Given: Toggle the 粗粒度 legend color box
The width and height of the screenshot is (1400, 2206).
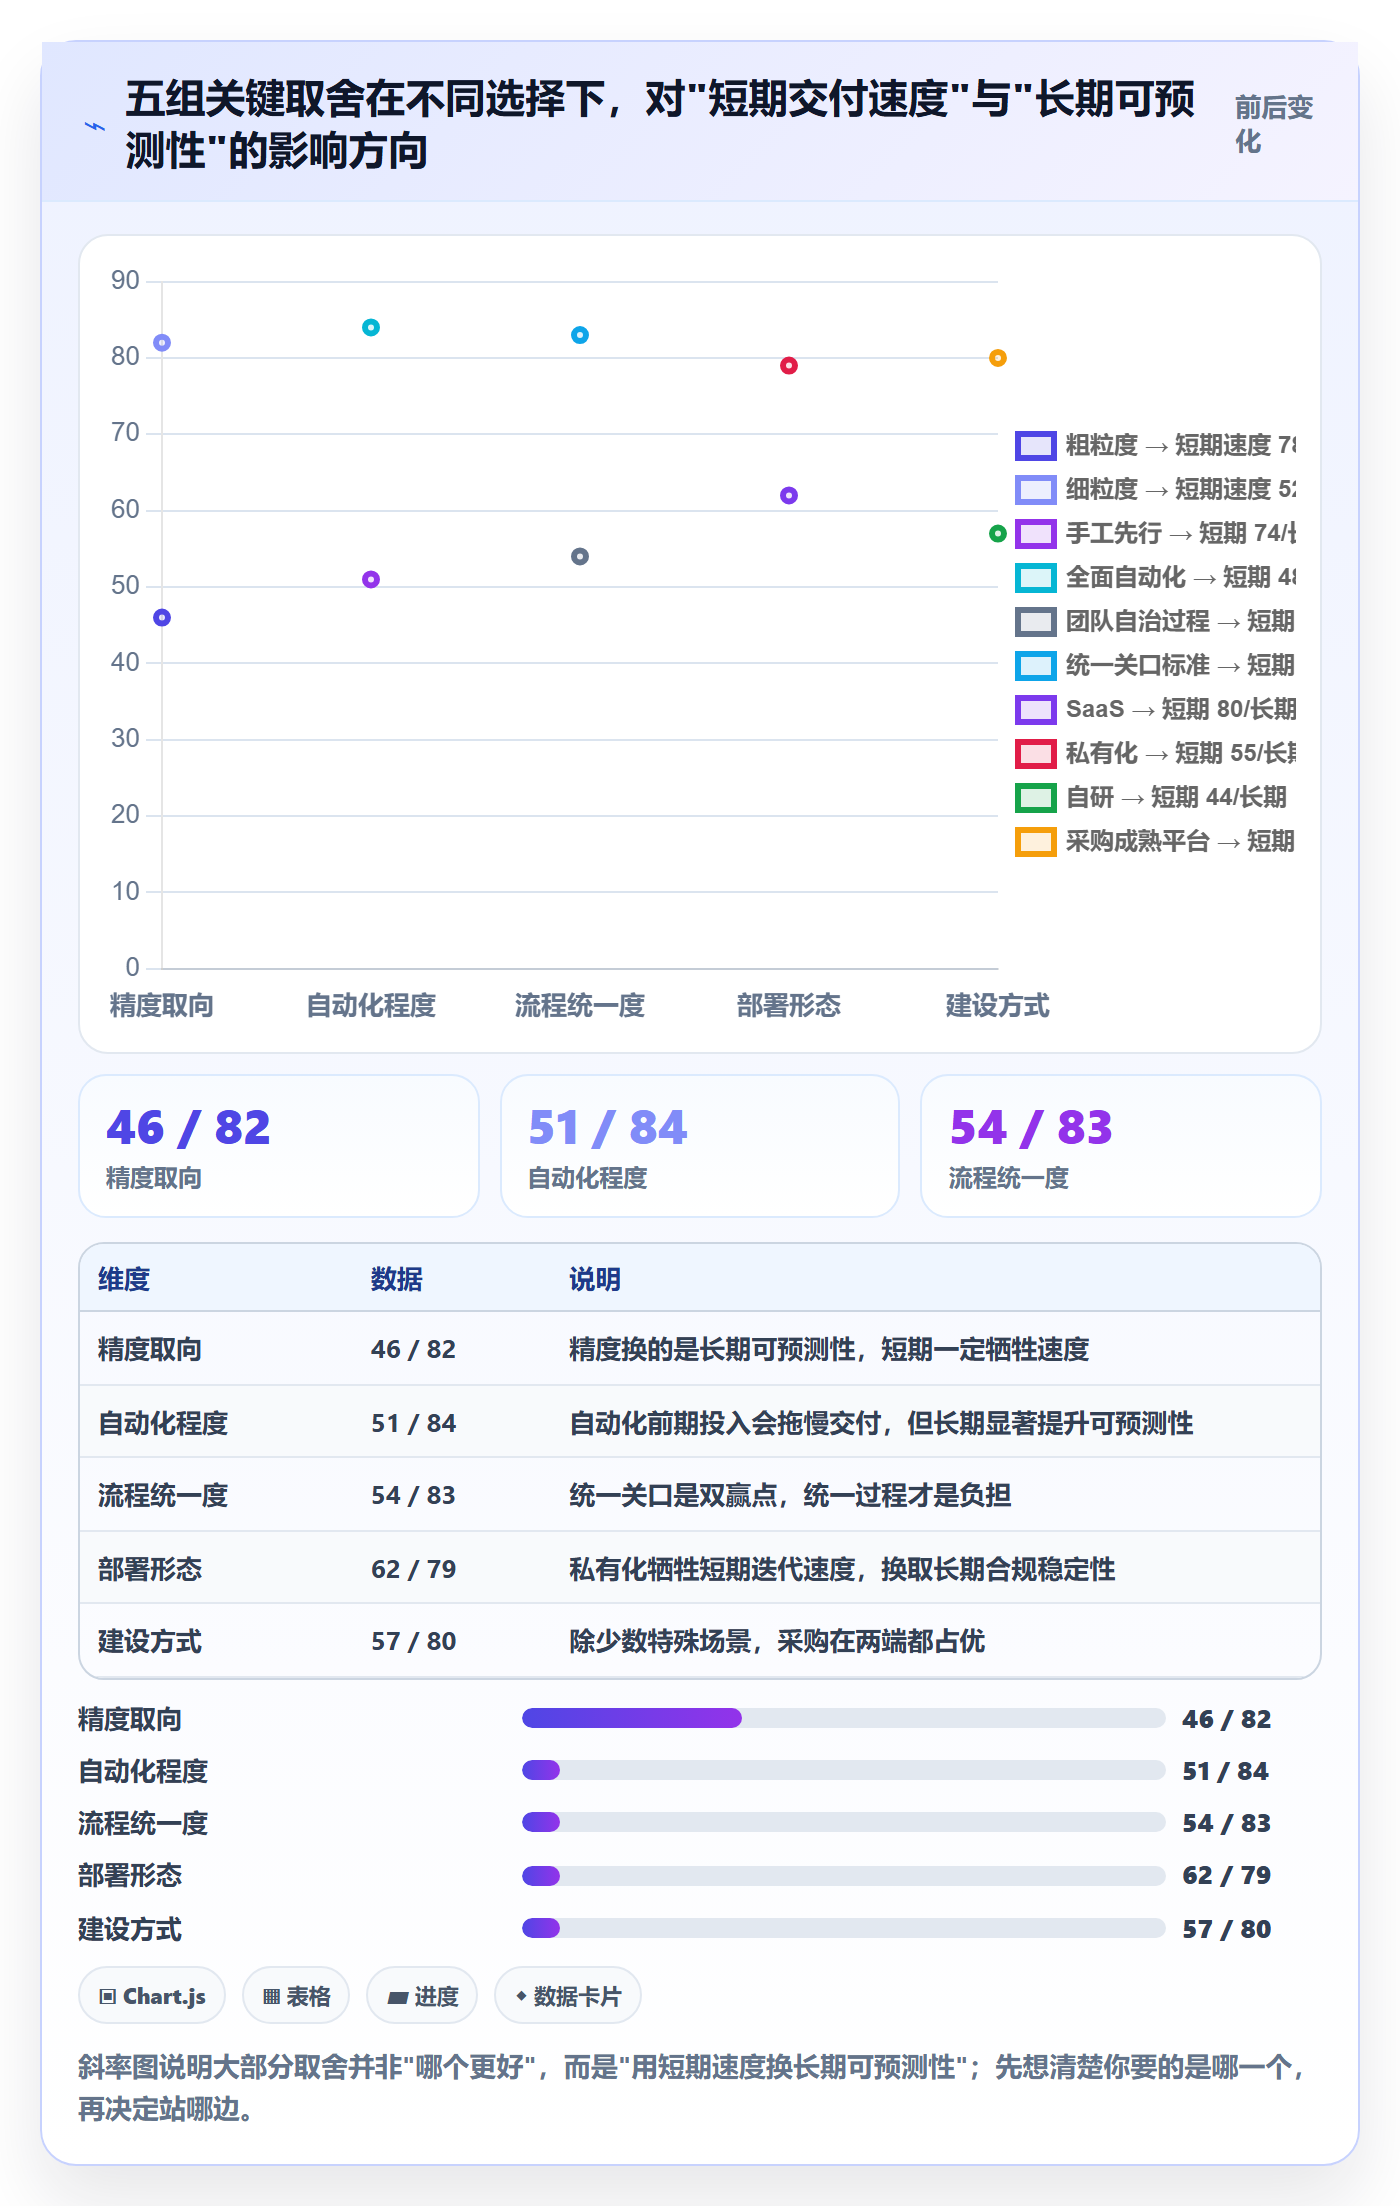Looking at the screenshot, I should pos(1035,445).
